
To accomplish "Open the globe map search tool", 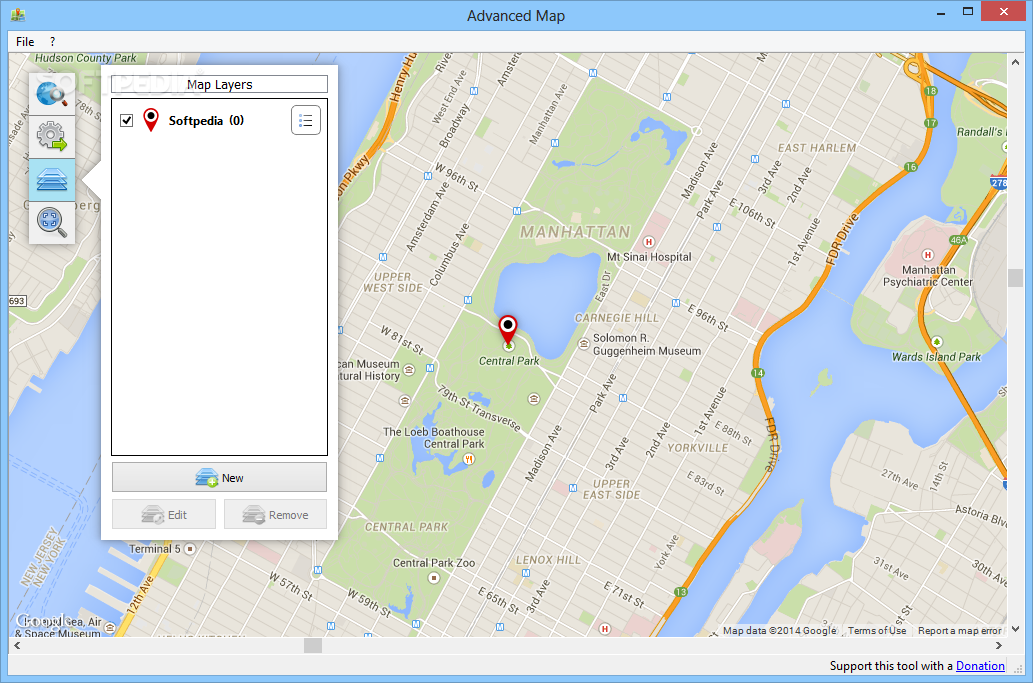I will tap(51, 94).
